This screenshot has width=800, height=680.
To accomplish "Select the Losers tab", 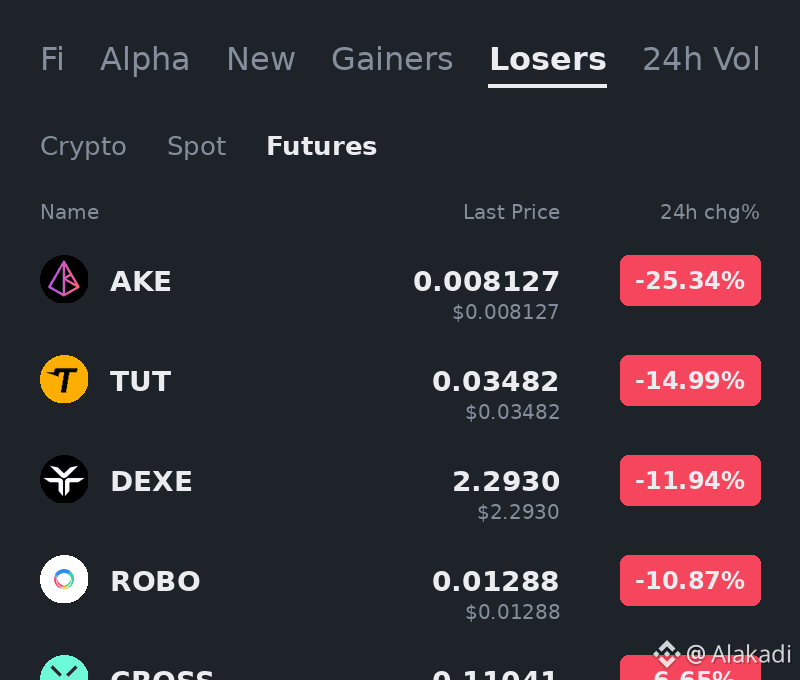I will pyautogui.click(x=547, y=59).
